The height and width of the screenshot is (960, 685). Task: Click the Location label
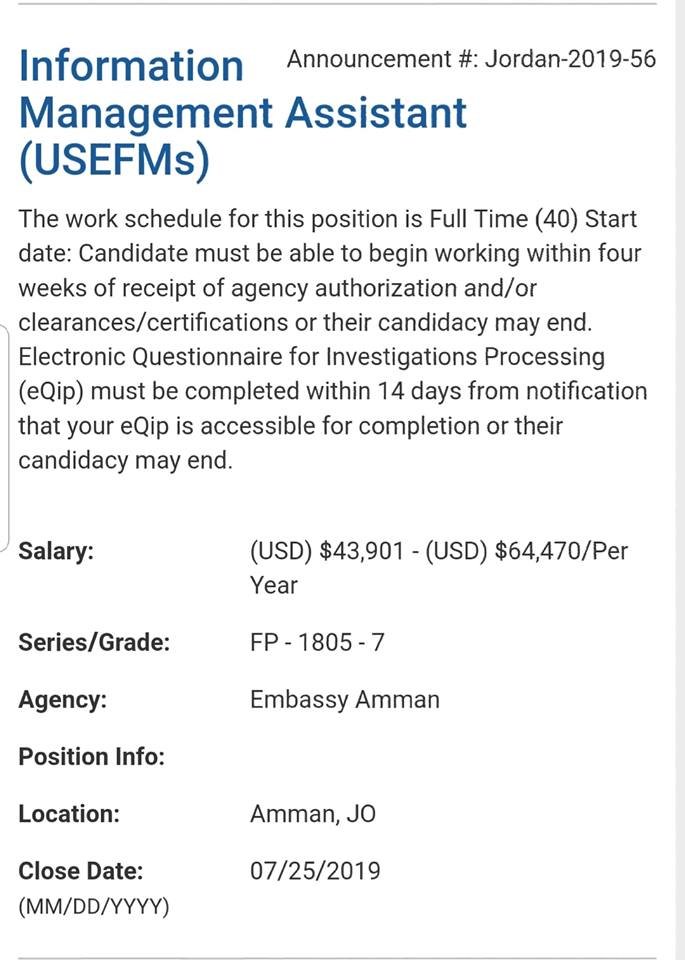pos(69,813)
